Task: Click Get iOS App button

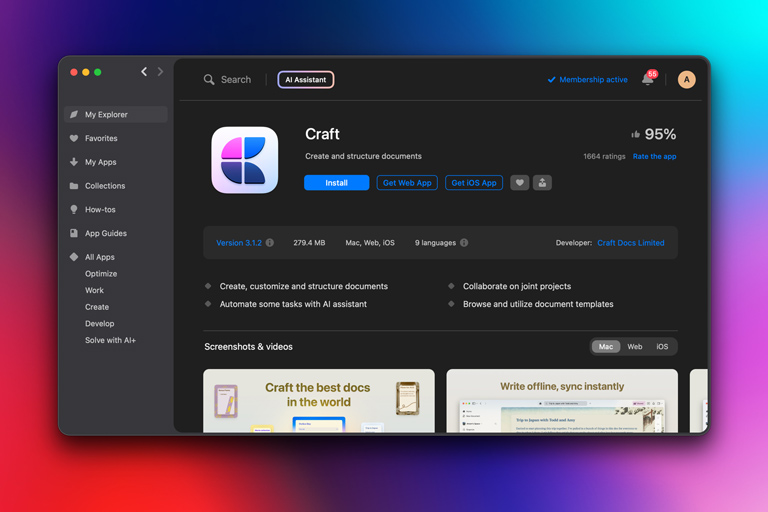Action: (x=474, y=183)
